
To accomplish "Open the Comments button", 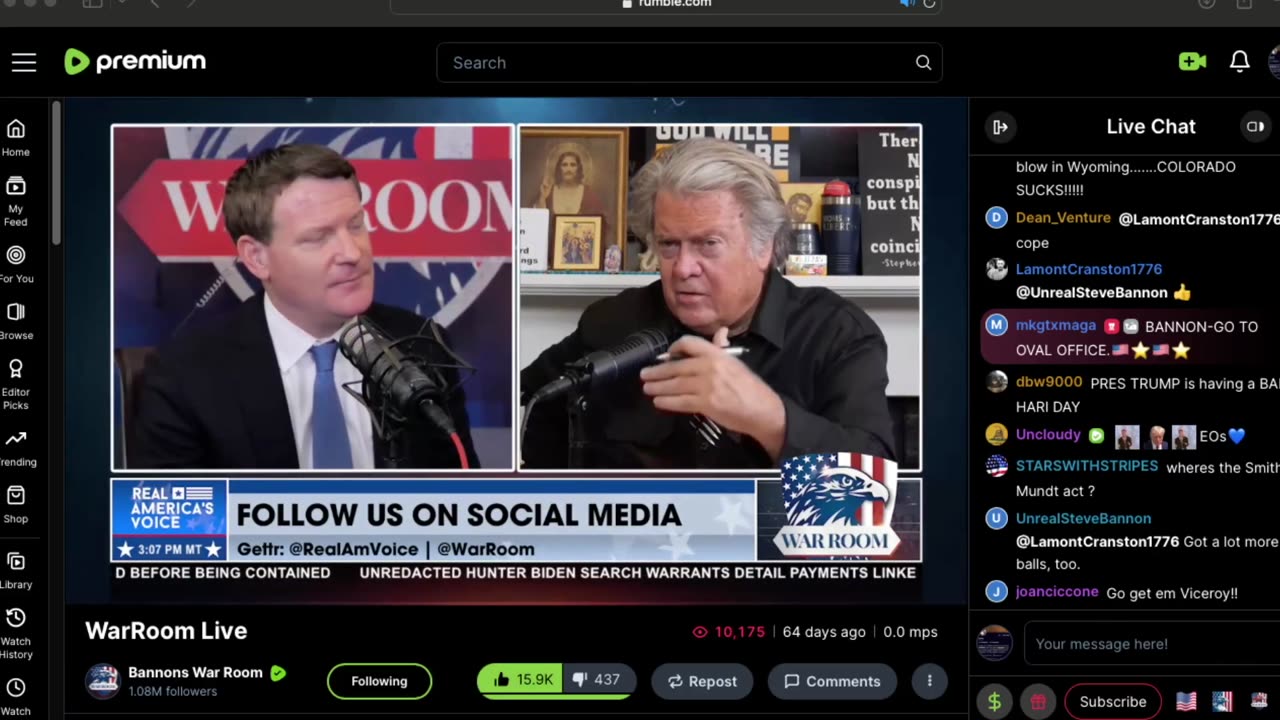I will (832, 681).
